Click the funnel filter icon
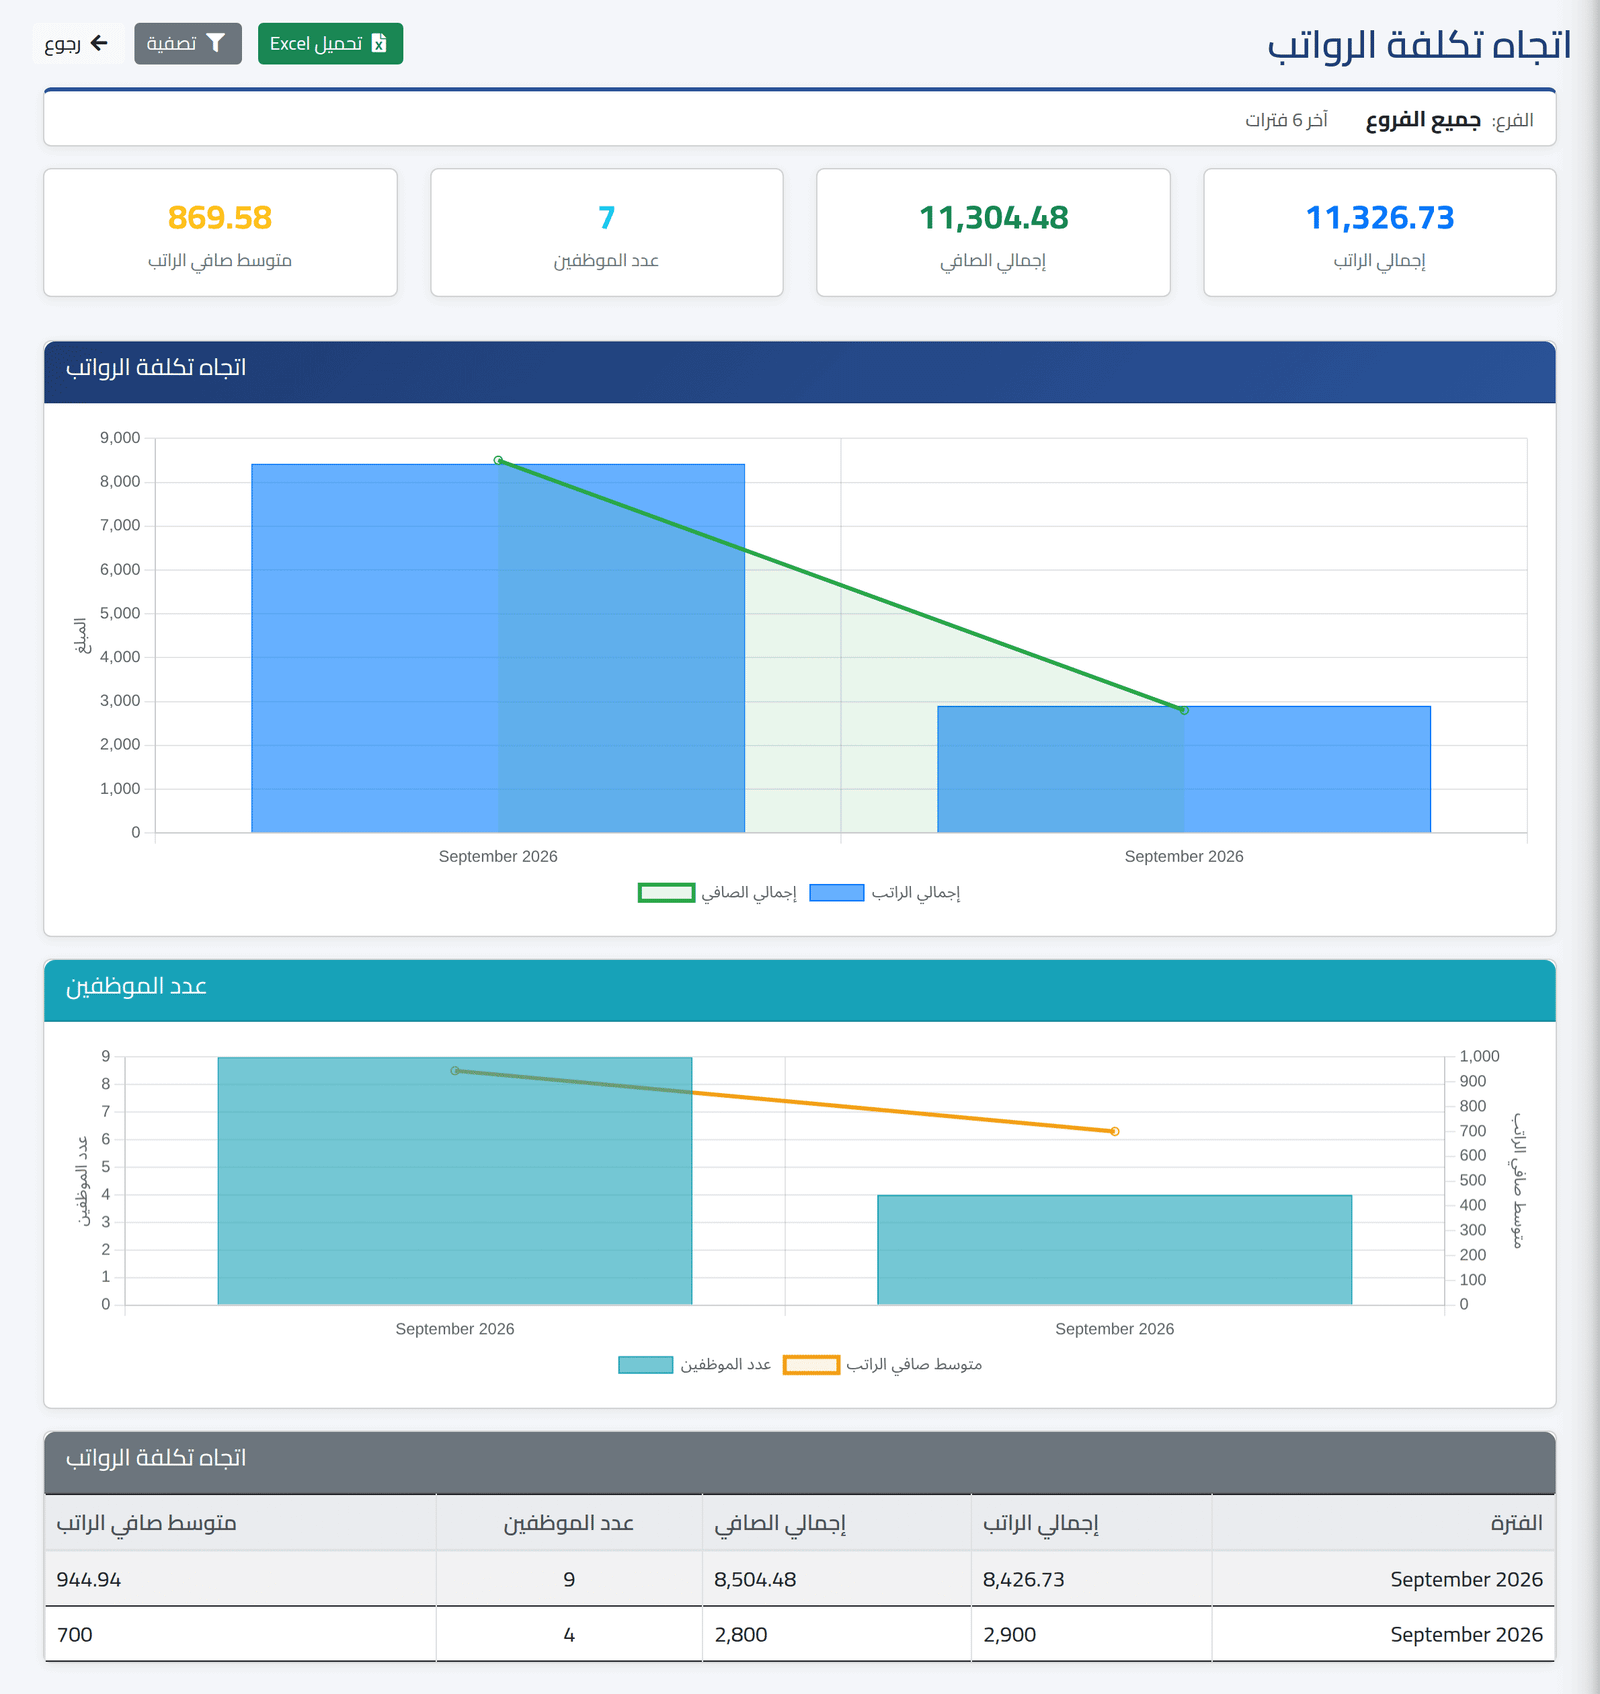1600x1694 pixels. [216, 43]
